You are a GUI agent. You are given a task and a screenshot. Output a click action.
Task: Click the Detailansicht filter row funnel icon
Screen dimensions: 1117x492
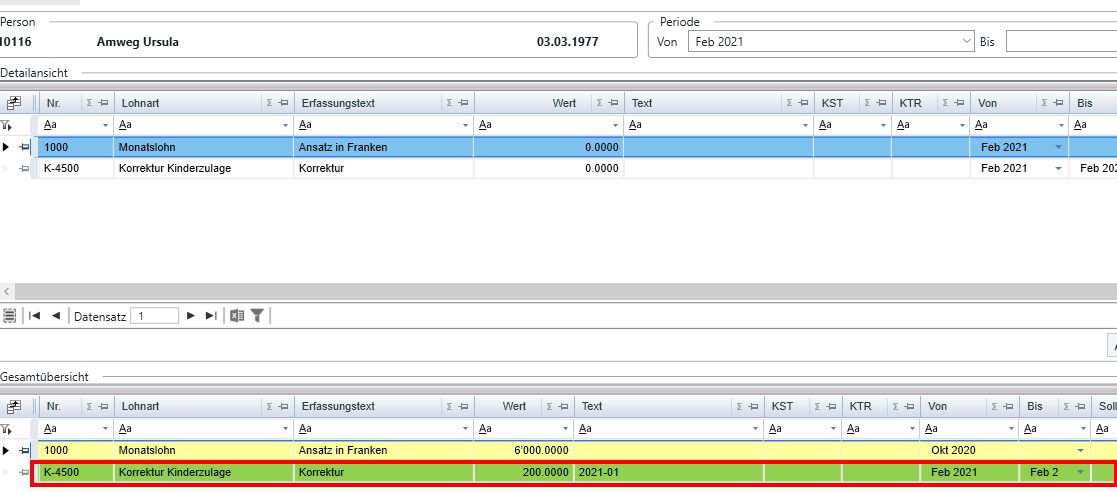[x=6, y=125]
